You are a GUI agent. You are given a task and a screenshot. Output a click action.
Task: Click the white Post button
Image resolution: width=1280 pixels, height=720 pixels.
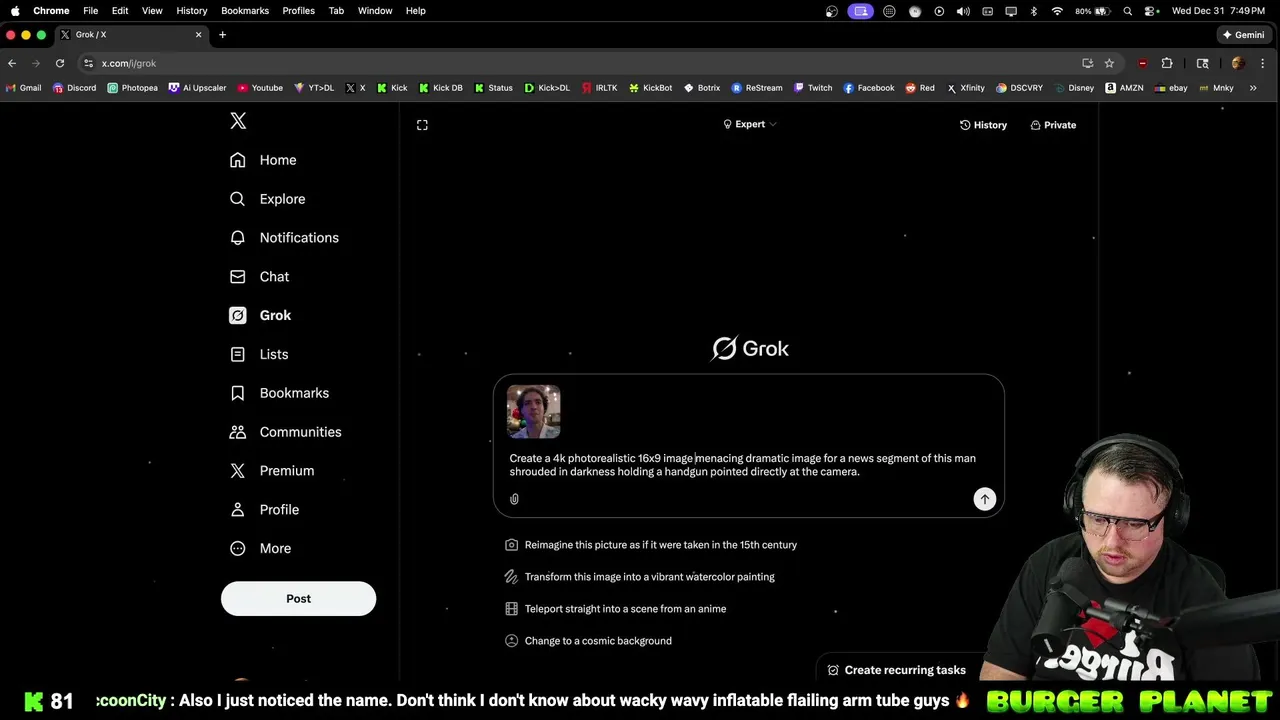tap(298, 599)
